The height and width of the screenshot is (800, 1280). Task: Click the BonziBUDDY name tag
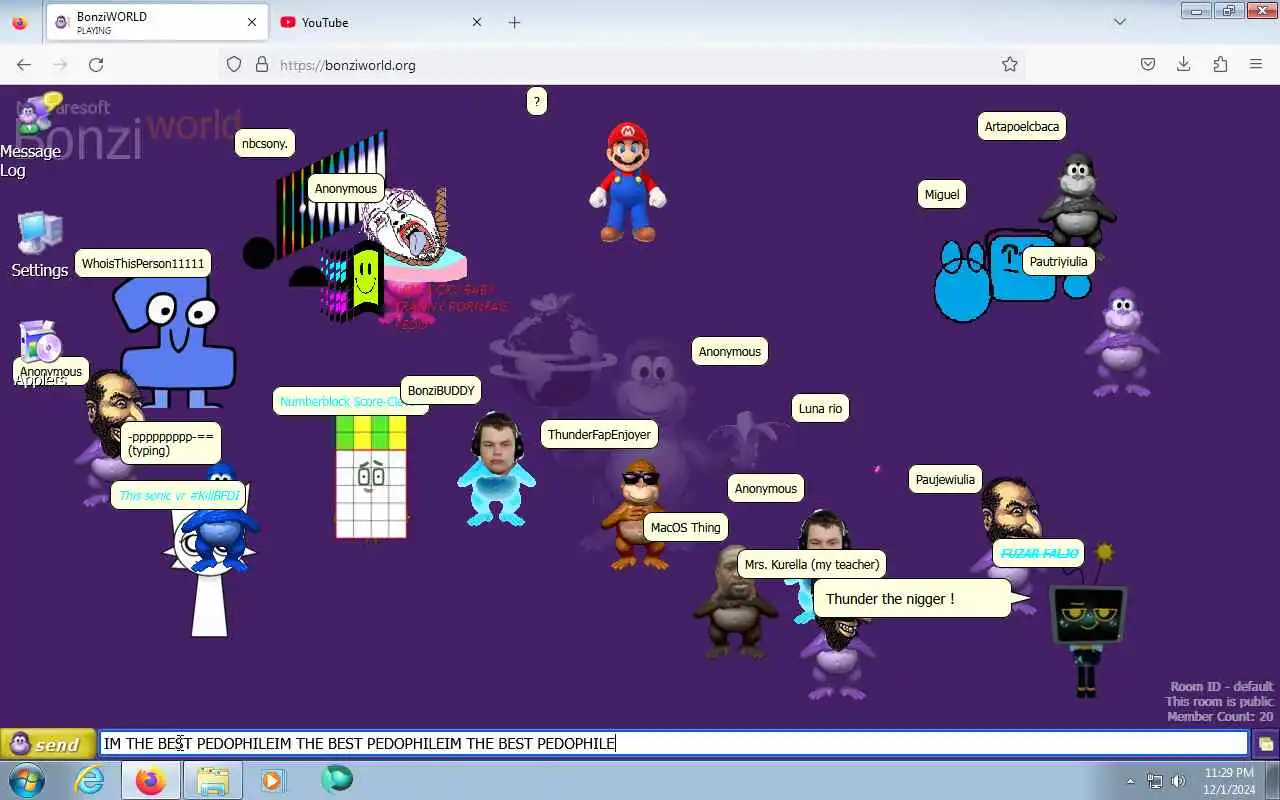tap(441, 390)
